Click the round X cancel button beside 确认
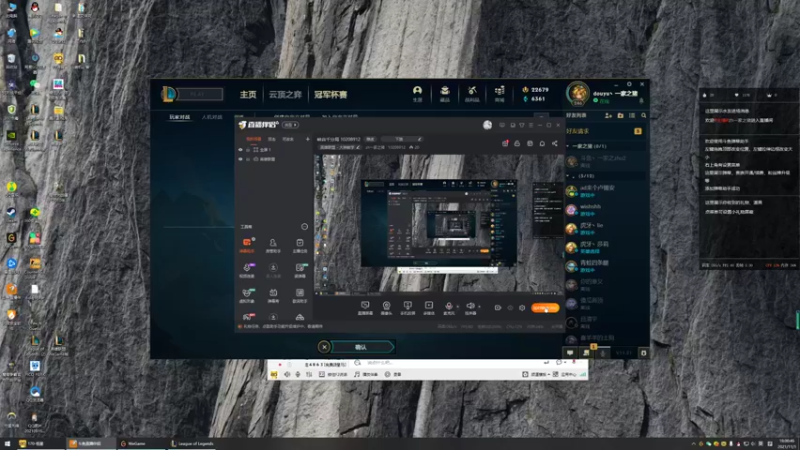800x450 pixels. (x=324, y=347)
